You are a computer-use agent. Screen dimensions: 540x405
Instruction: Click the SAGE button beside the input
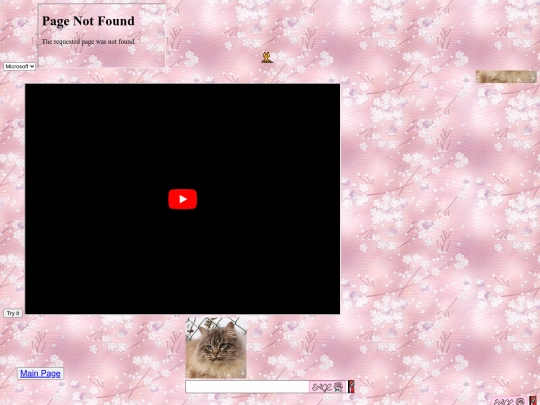[328, 387]
